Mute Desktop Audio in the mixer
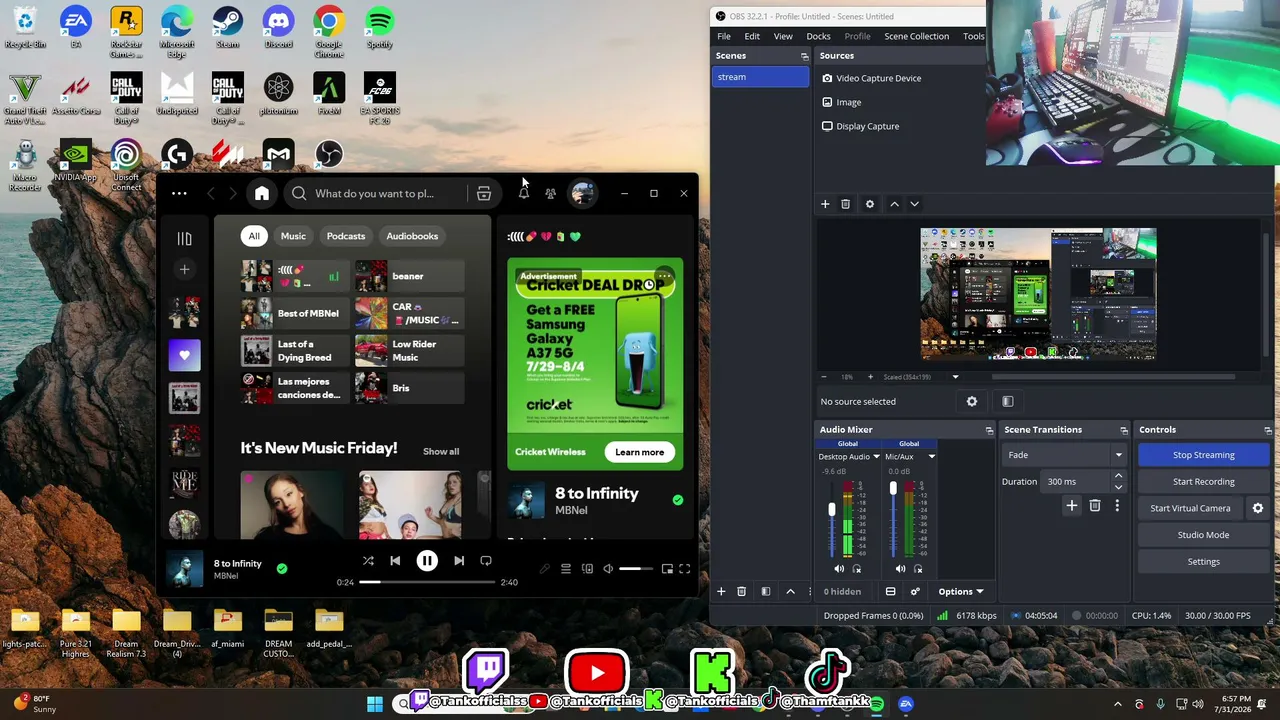The height and width of the screenshot is (720, 1280). pos(839,569)
